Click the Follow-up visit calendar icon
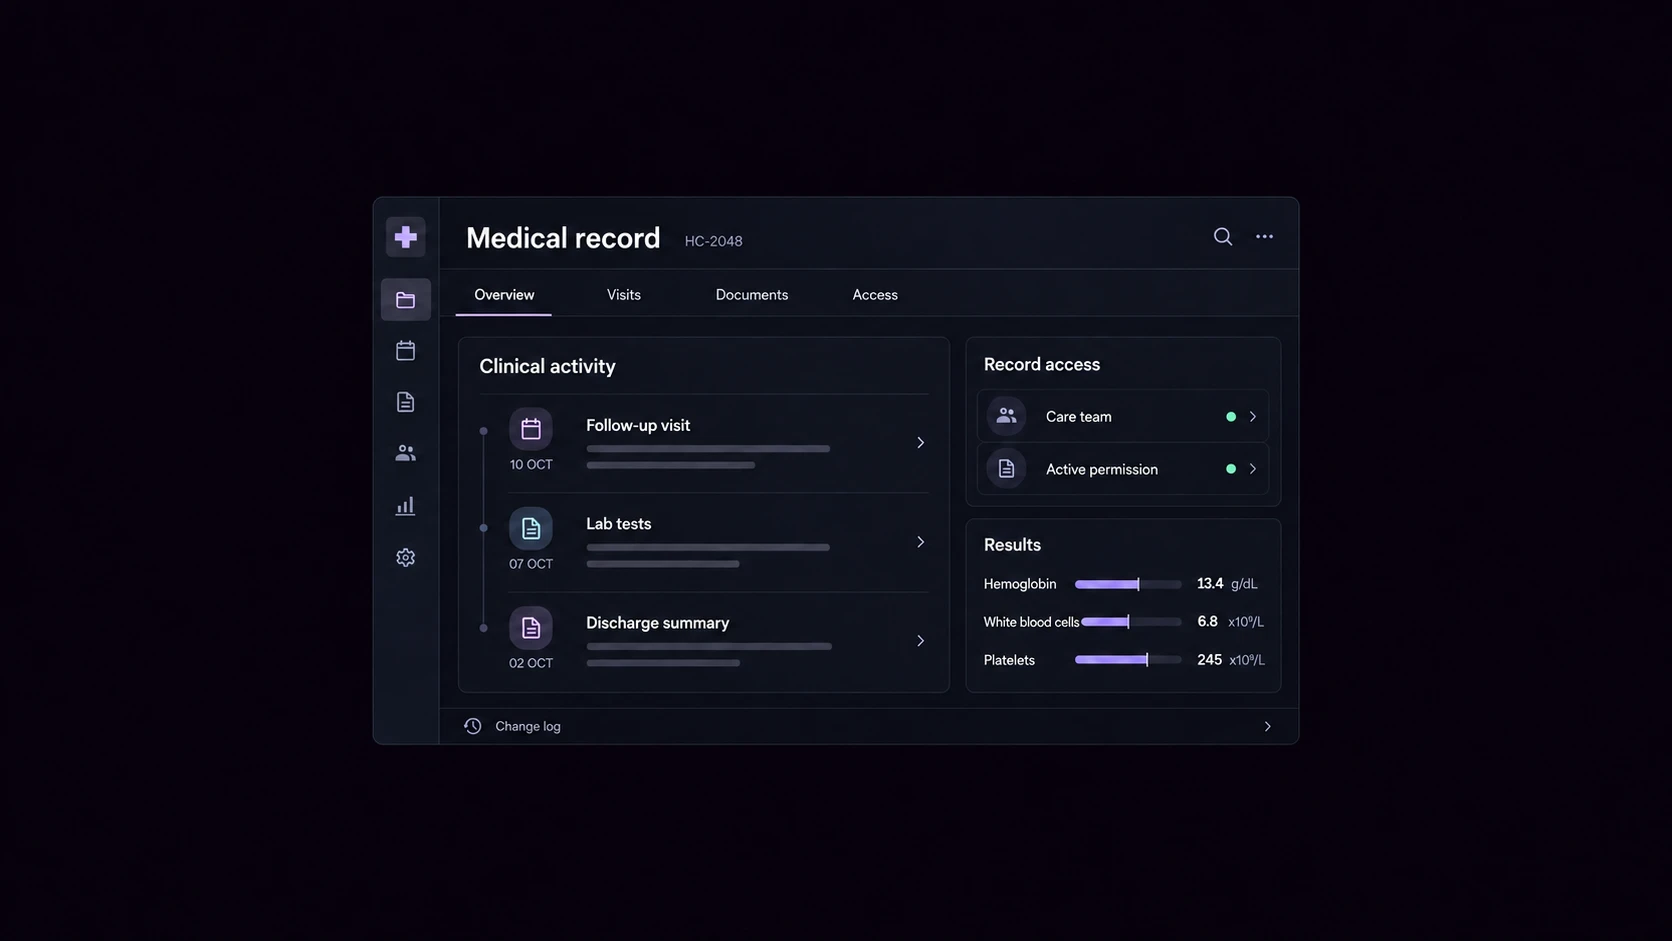Image resolution: width=1672 pixels, height=941 pixels. pos(531,429)
